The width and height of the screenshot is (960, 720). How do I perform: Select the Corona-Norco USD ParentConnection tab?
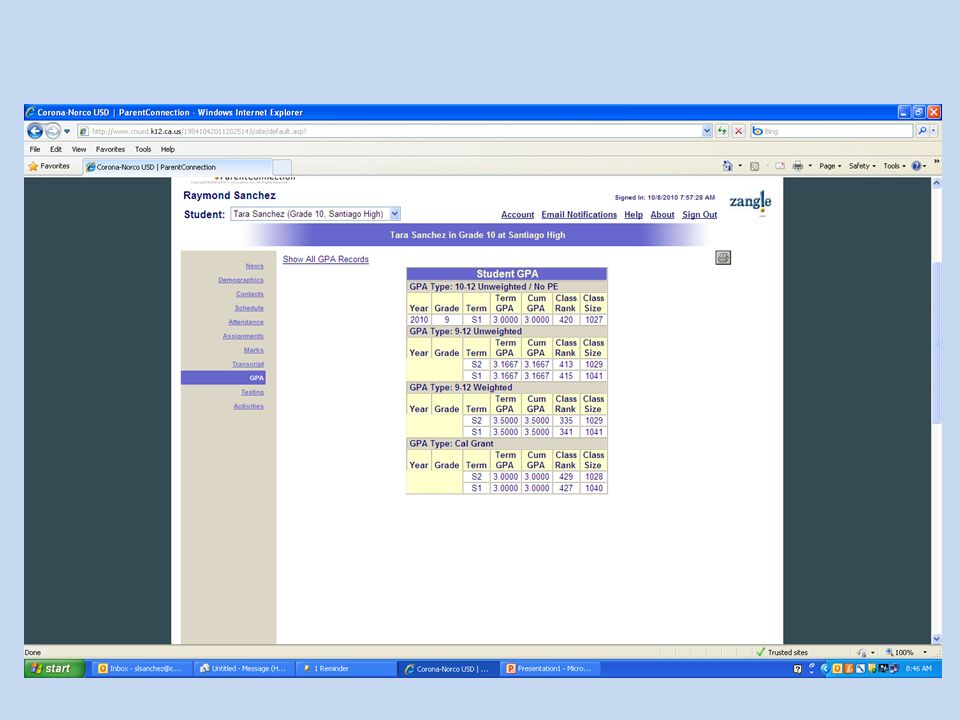click(178, 167)
